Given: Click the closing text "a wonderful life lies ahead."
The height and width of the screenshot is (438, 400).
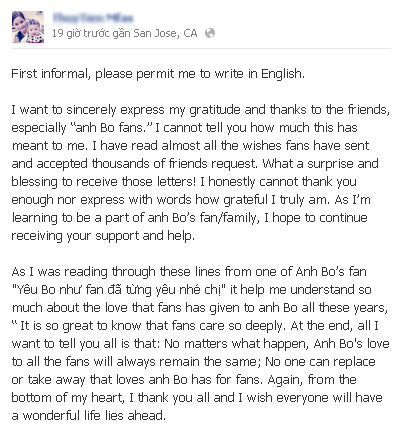Looking at the screenshot, I should click(x=89, y=416).
